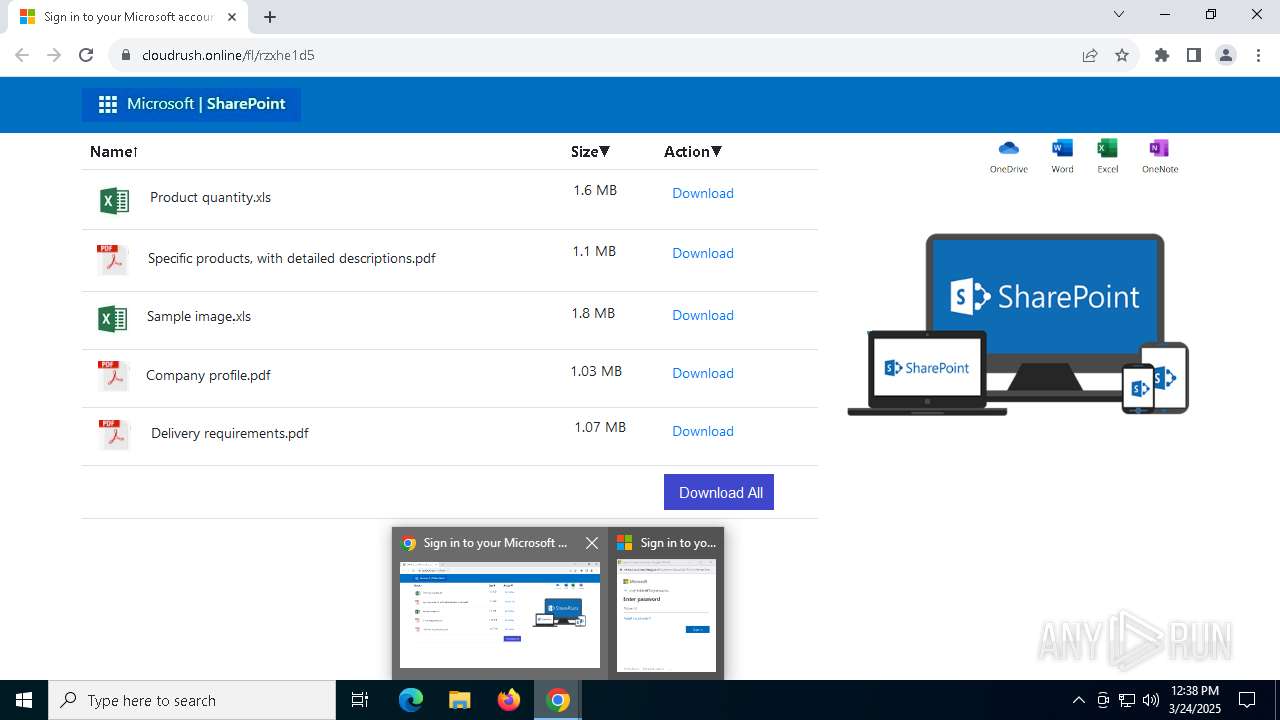
Task: Click the OneDrive cloud icon
Action: [x=1009, y=148]
